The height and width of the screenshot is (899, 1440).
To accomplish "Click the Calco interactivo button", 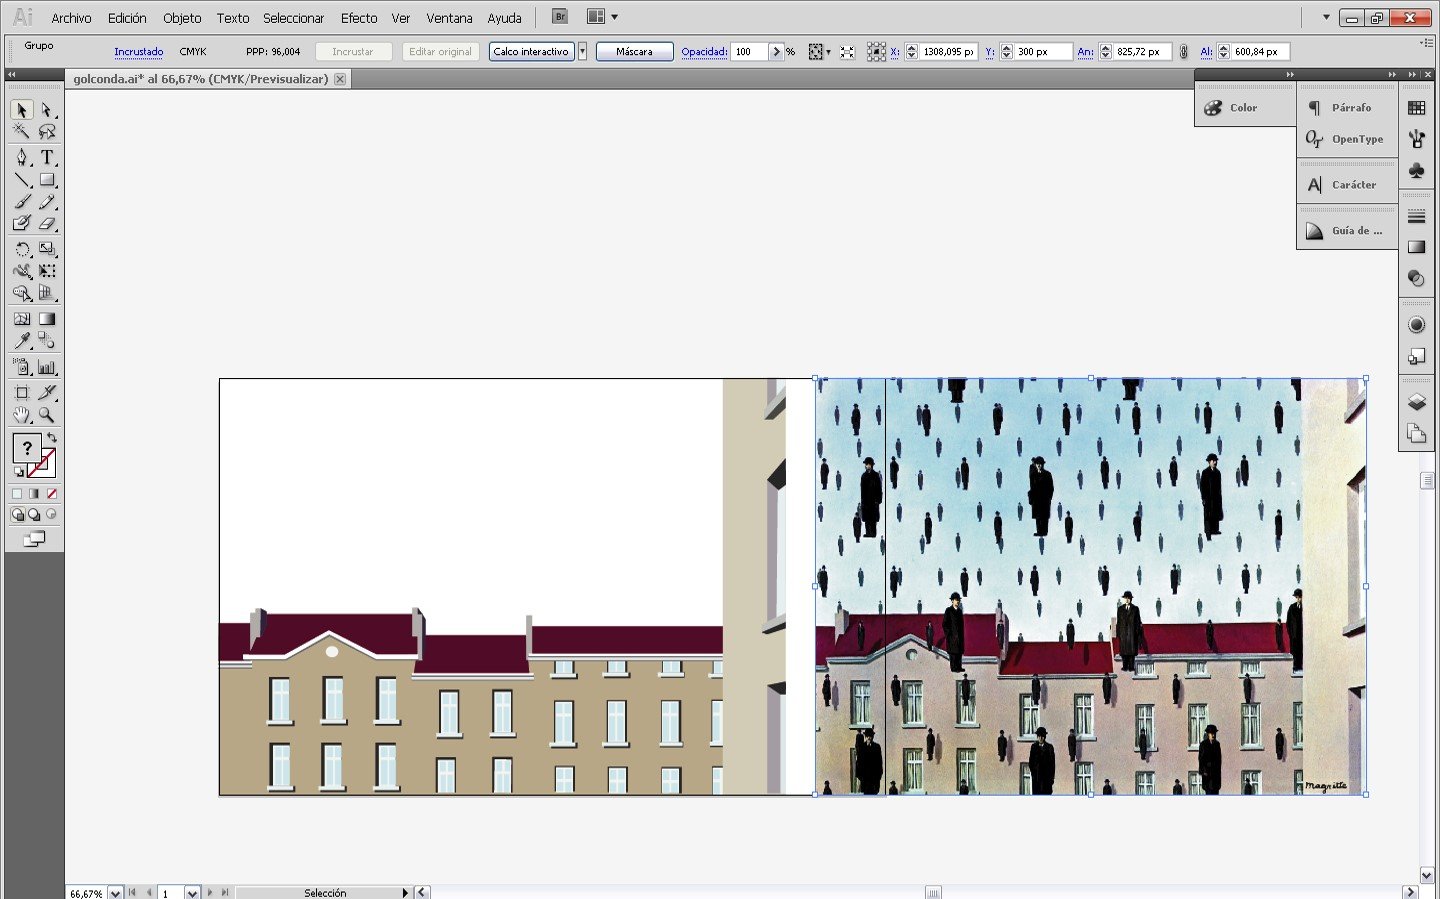I will click(531, 52).
